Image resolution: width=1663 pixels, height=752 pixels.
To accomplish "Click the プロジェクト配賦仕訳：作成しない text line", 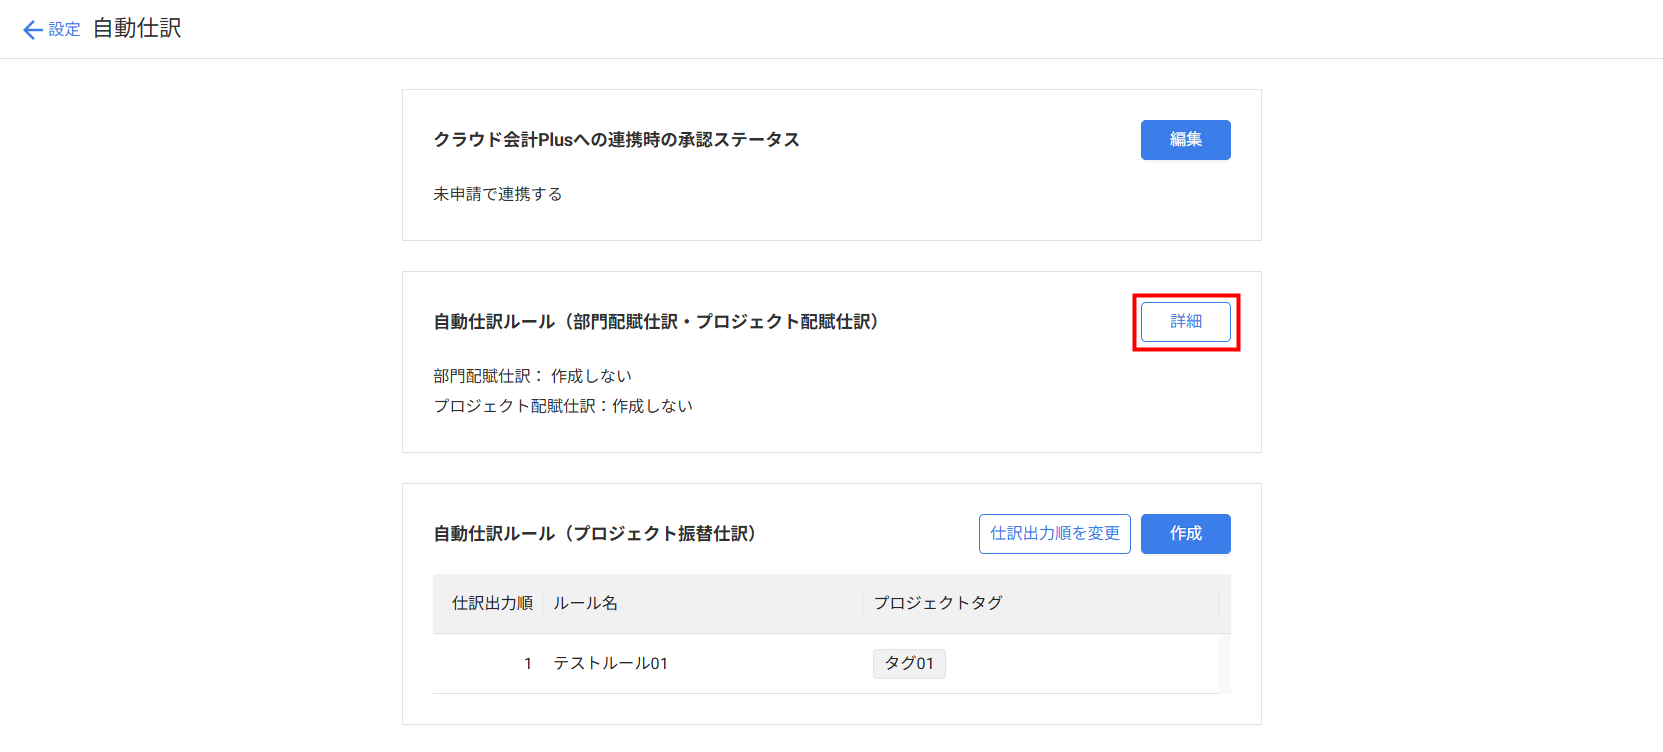I will [562, 406].
